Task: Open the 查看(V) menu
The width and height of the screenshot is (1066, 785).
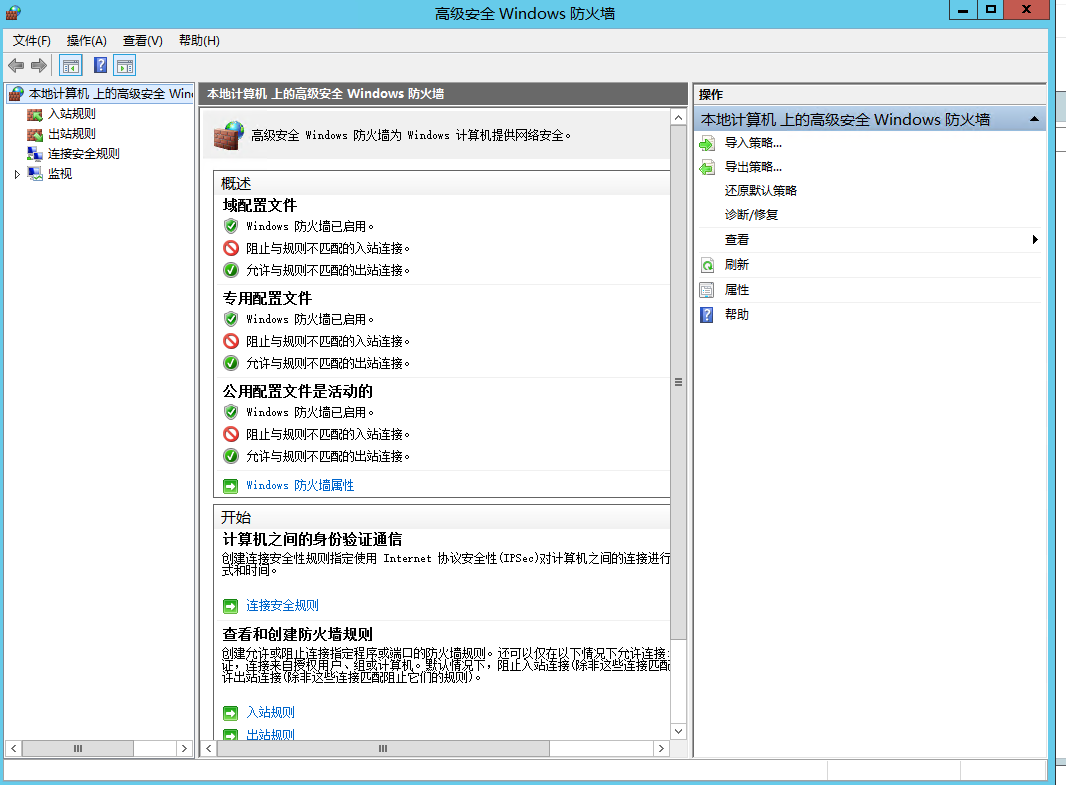Action: 142,41
